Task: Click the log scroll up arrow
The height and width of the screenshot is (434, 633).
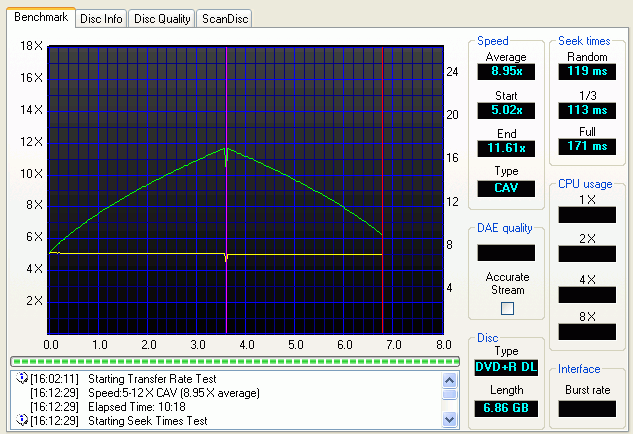Action: 449,380
